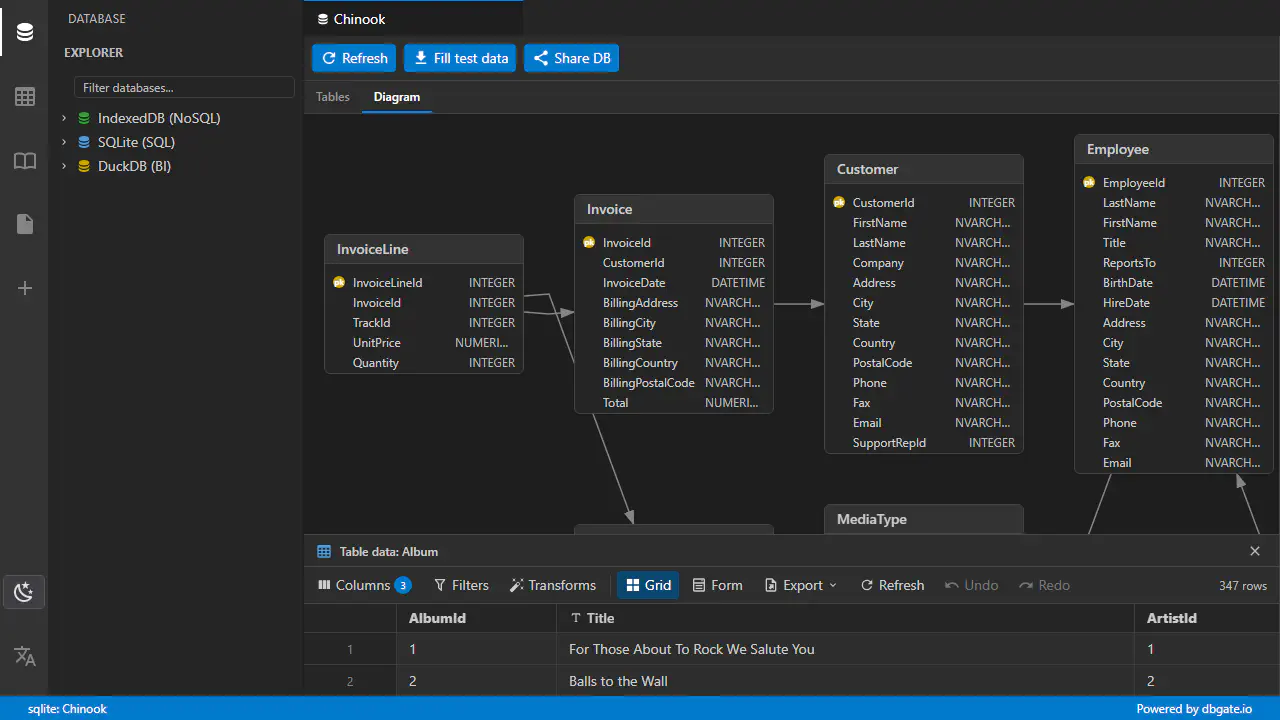Open the Columns selector
Screen dimensions: 1280x720
pyautogui.click(x=364, y=585)
